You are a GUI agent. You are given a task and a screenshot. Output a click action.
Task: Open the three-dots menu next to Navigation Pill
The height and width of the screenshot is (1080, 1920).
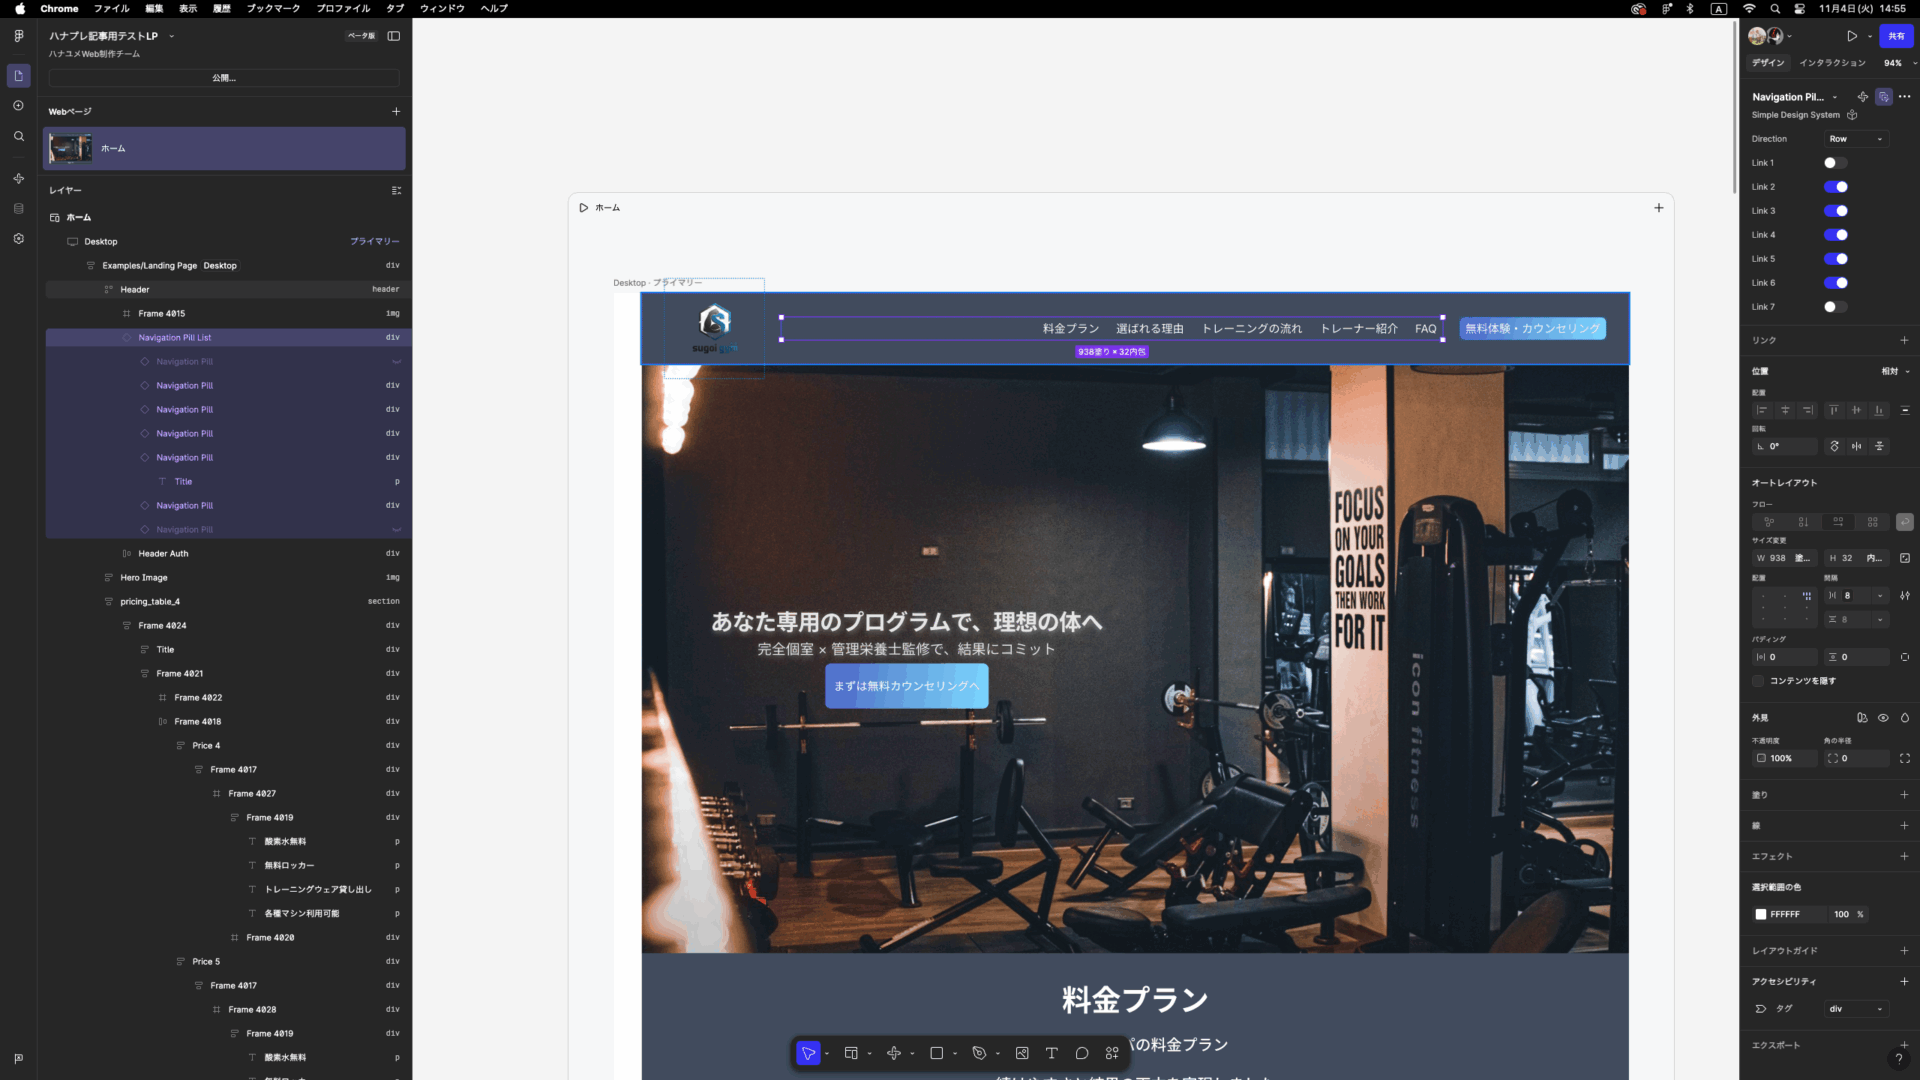(x=1905, y=97)
